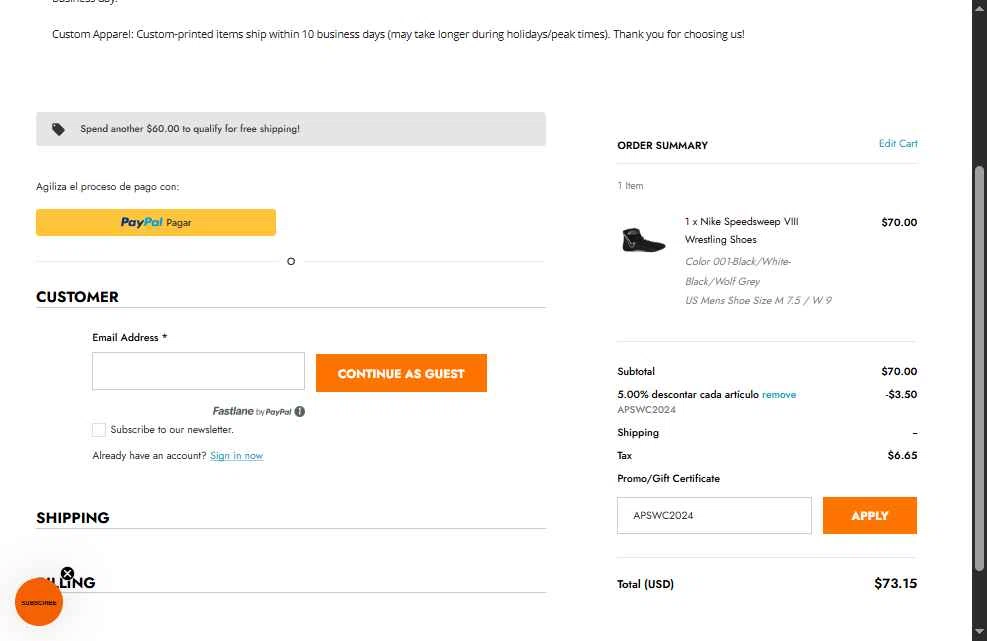The image size is (987, 641).
Task: Click the Tax value $6.65
Action: [x=902, y=455]
